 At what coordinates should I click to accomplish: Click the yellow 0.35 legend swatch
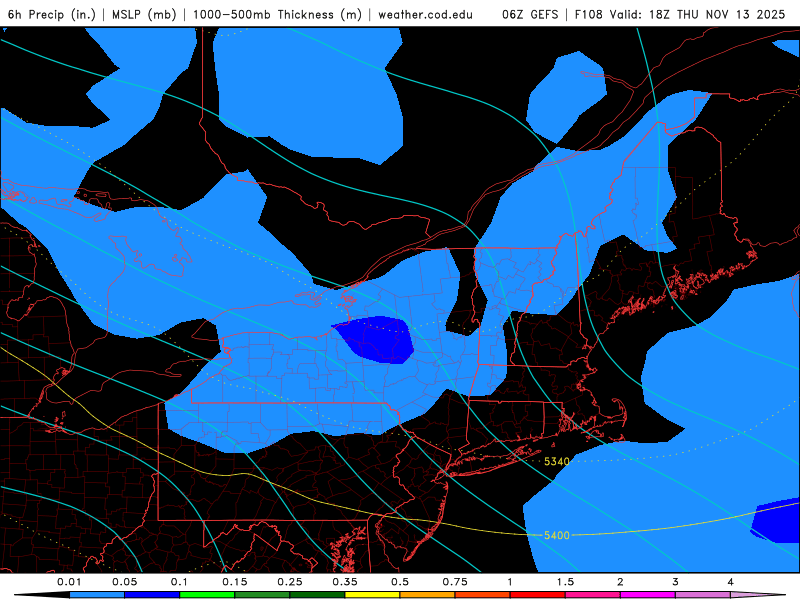[372, 595]
